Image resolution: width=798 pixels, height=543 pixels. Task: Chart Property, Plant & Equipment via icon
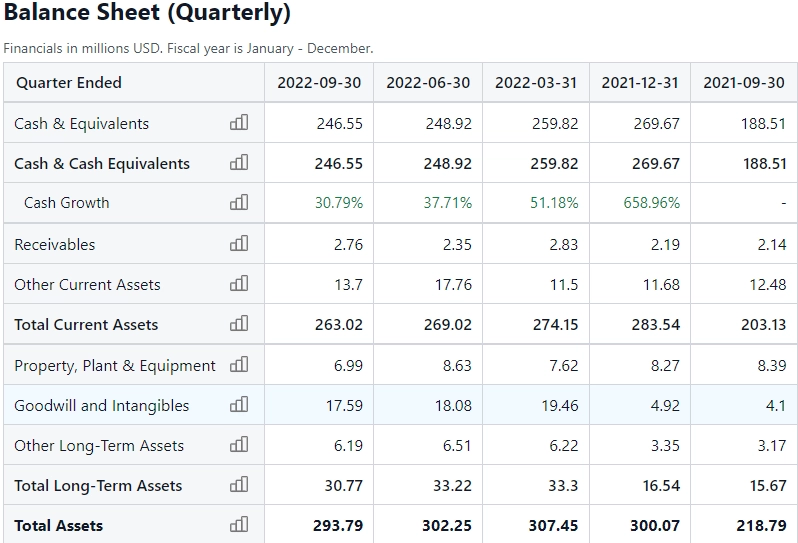pos(238,365)
